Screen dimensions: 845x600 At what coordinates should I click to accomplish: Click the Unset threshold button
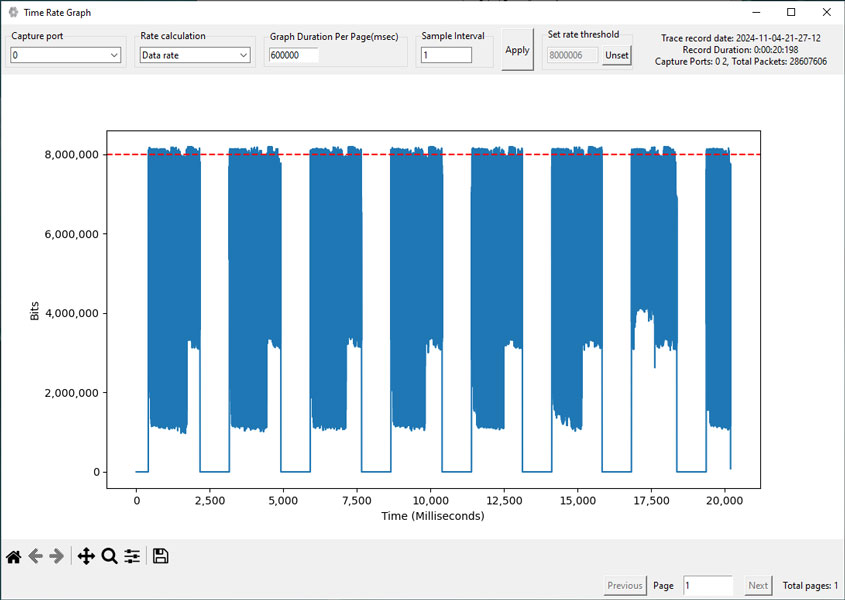pyautogui.click(x=617, y=55)
